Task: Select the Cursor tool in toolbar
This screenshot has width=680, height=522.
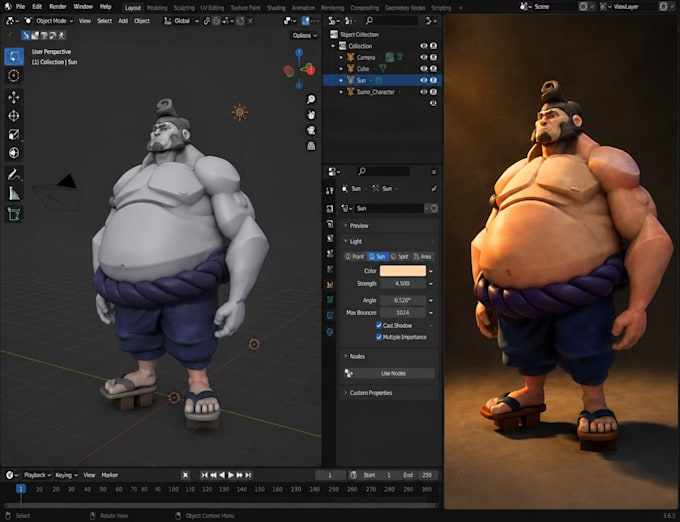Action: [x=14, y=76]
